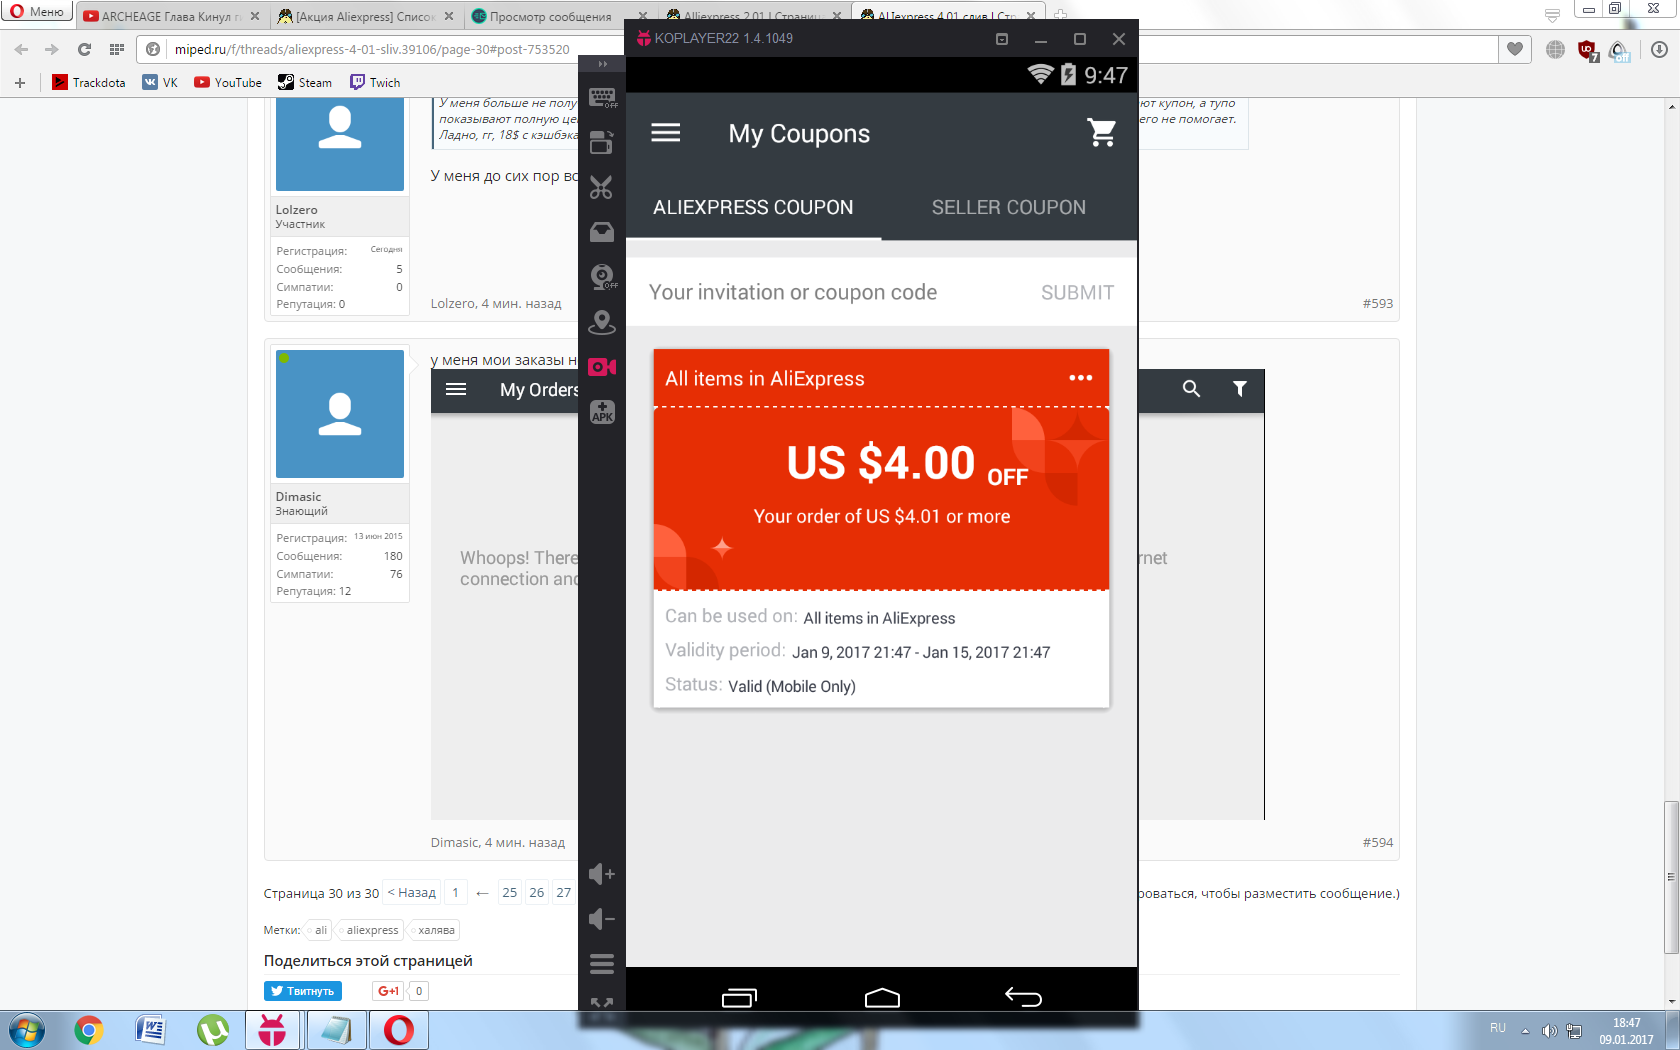Switch to ARCHEAGE browser tab
Screen dimensions: 1680x1050
pyautogui.click(x=170, y=16)
